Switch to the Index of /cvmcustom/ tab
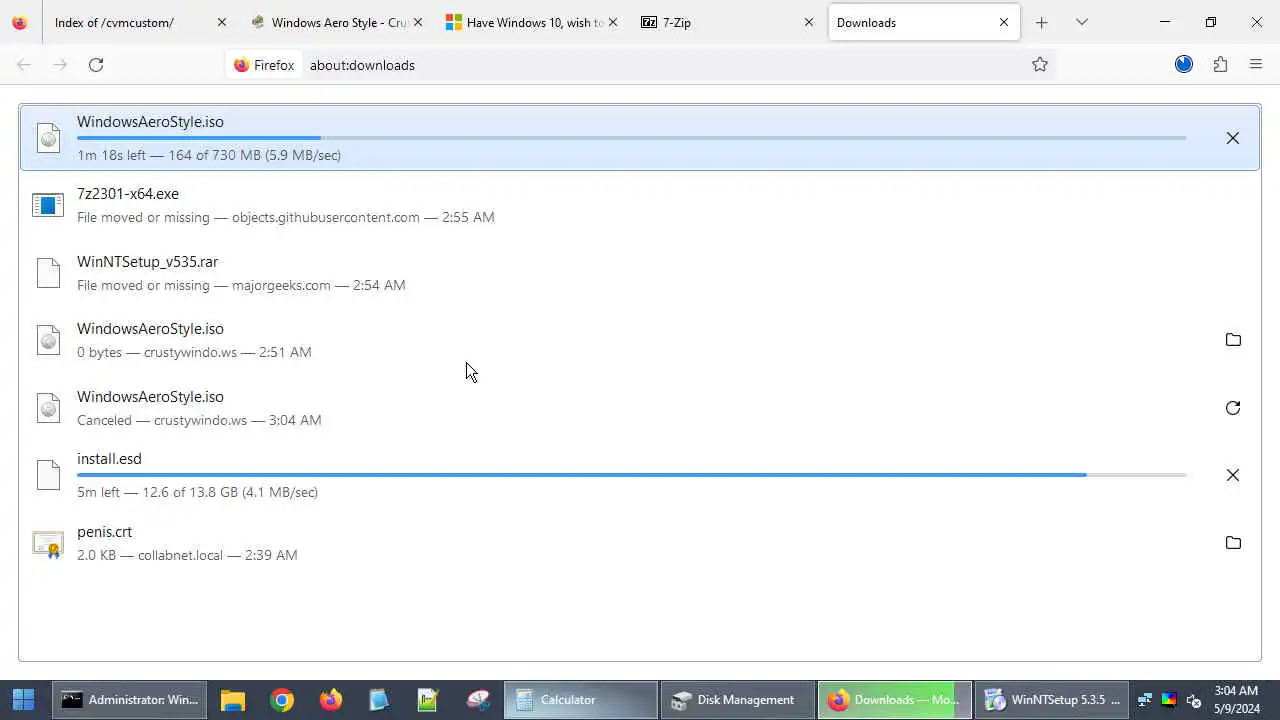The image size is (1280, 720). tap(128, 22)
